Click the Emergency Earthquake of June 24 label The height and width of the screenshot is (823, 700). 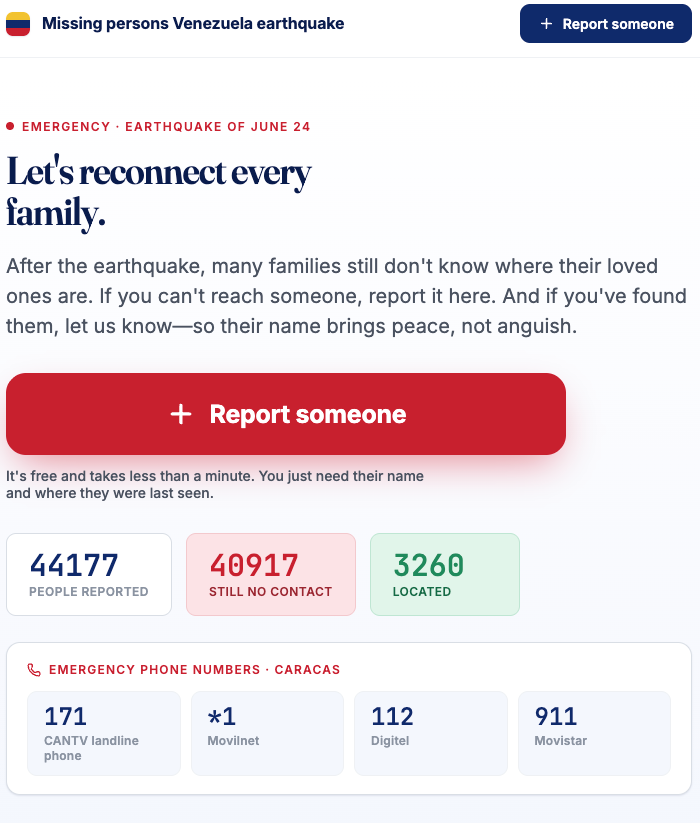pyautogui.click(x=166, y=126)
